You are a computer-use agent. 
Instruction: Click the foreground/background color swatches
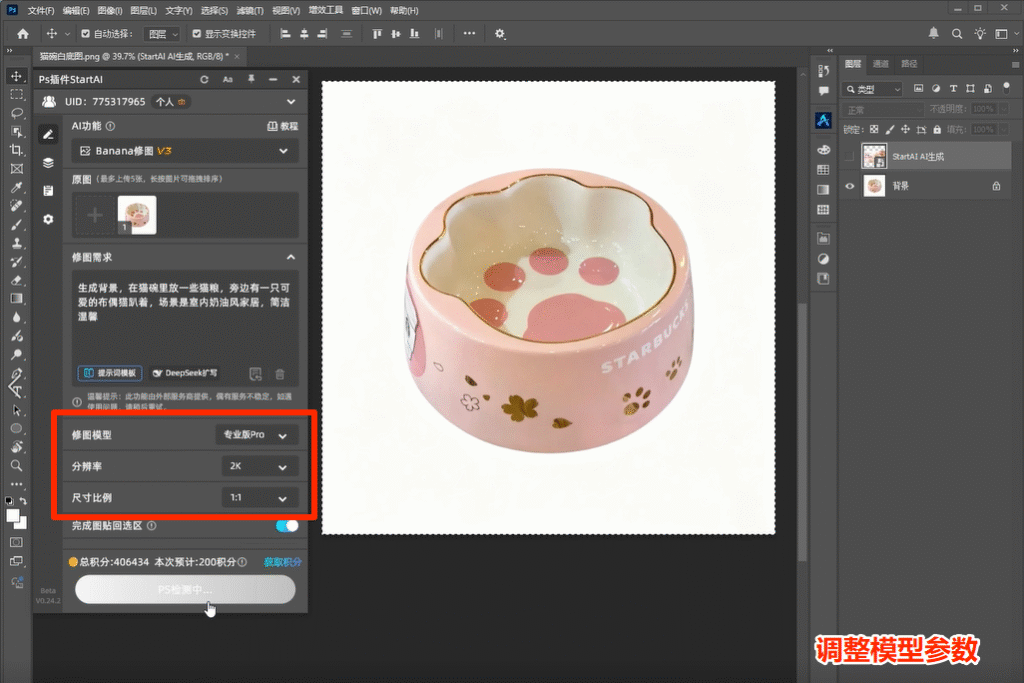pos(16,519)
